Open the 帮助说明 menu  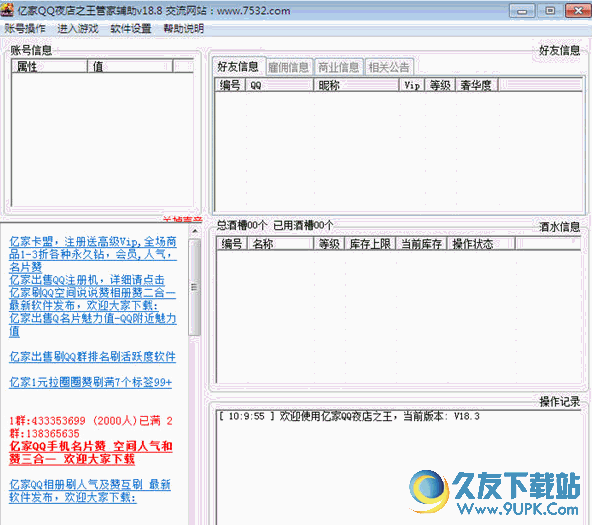tap(184, 29)
